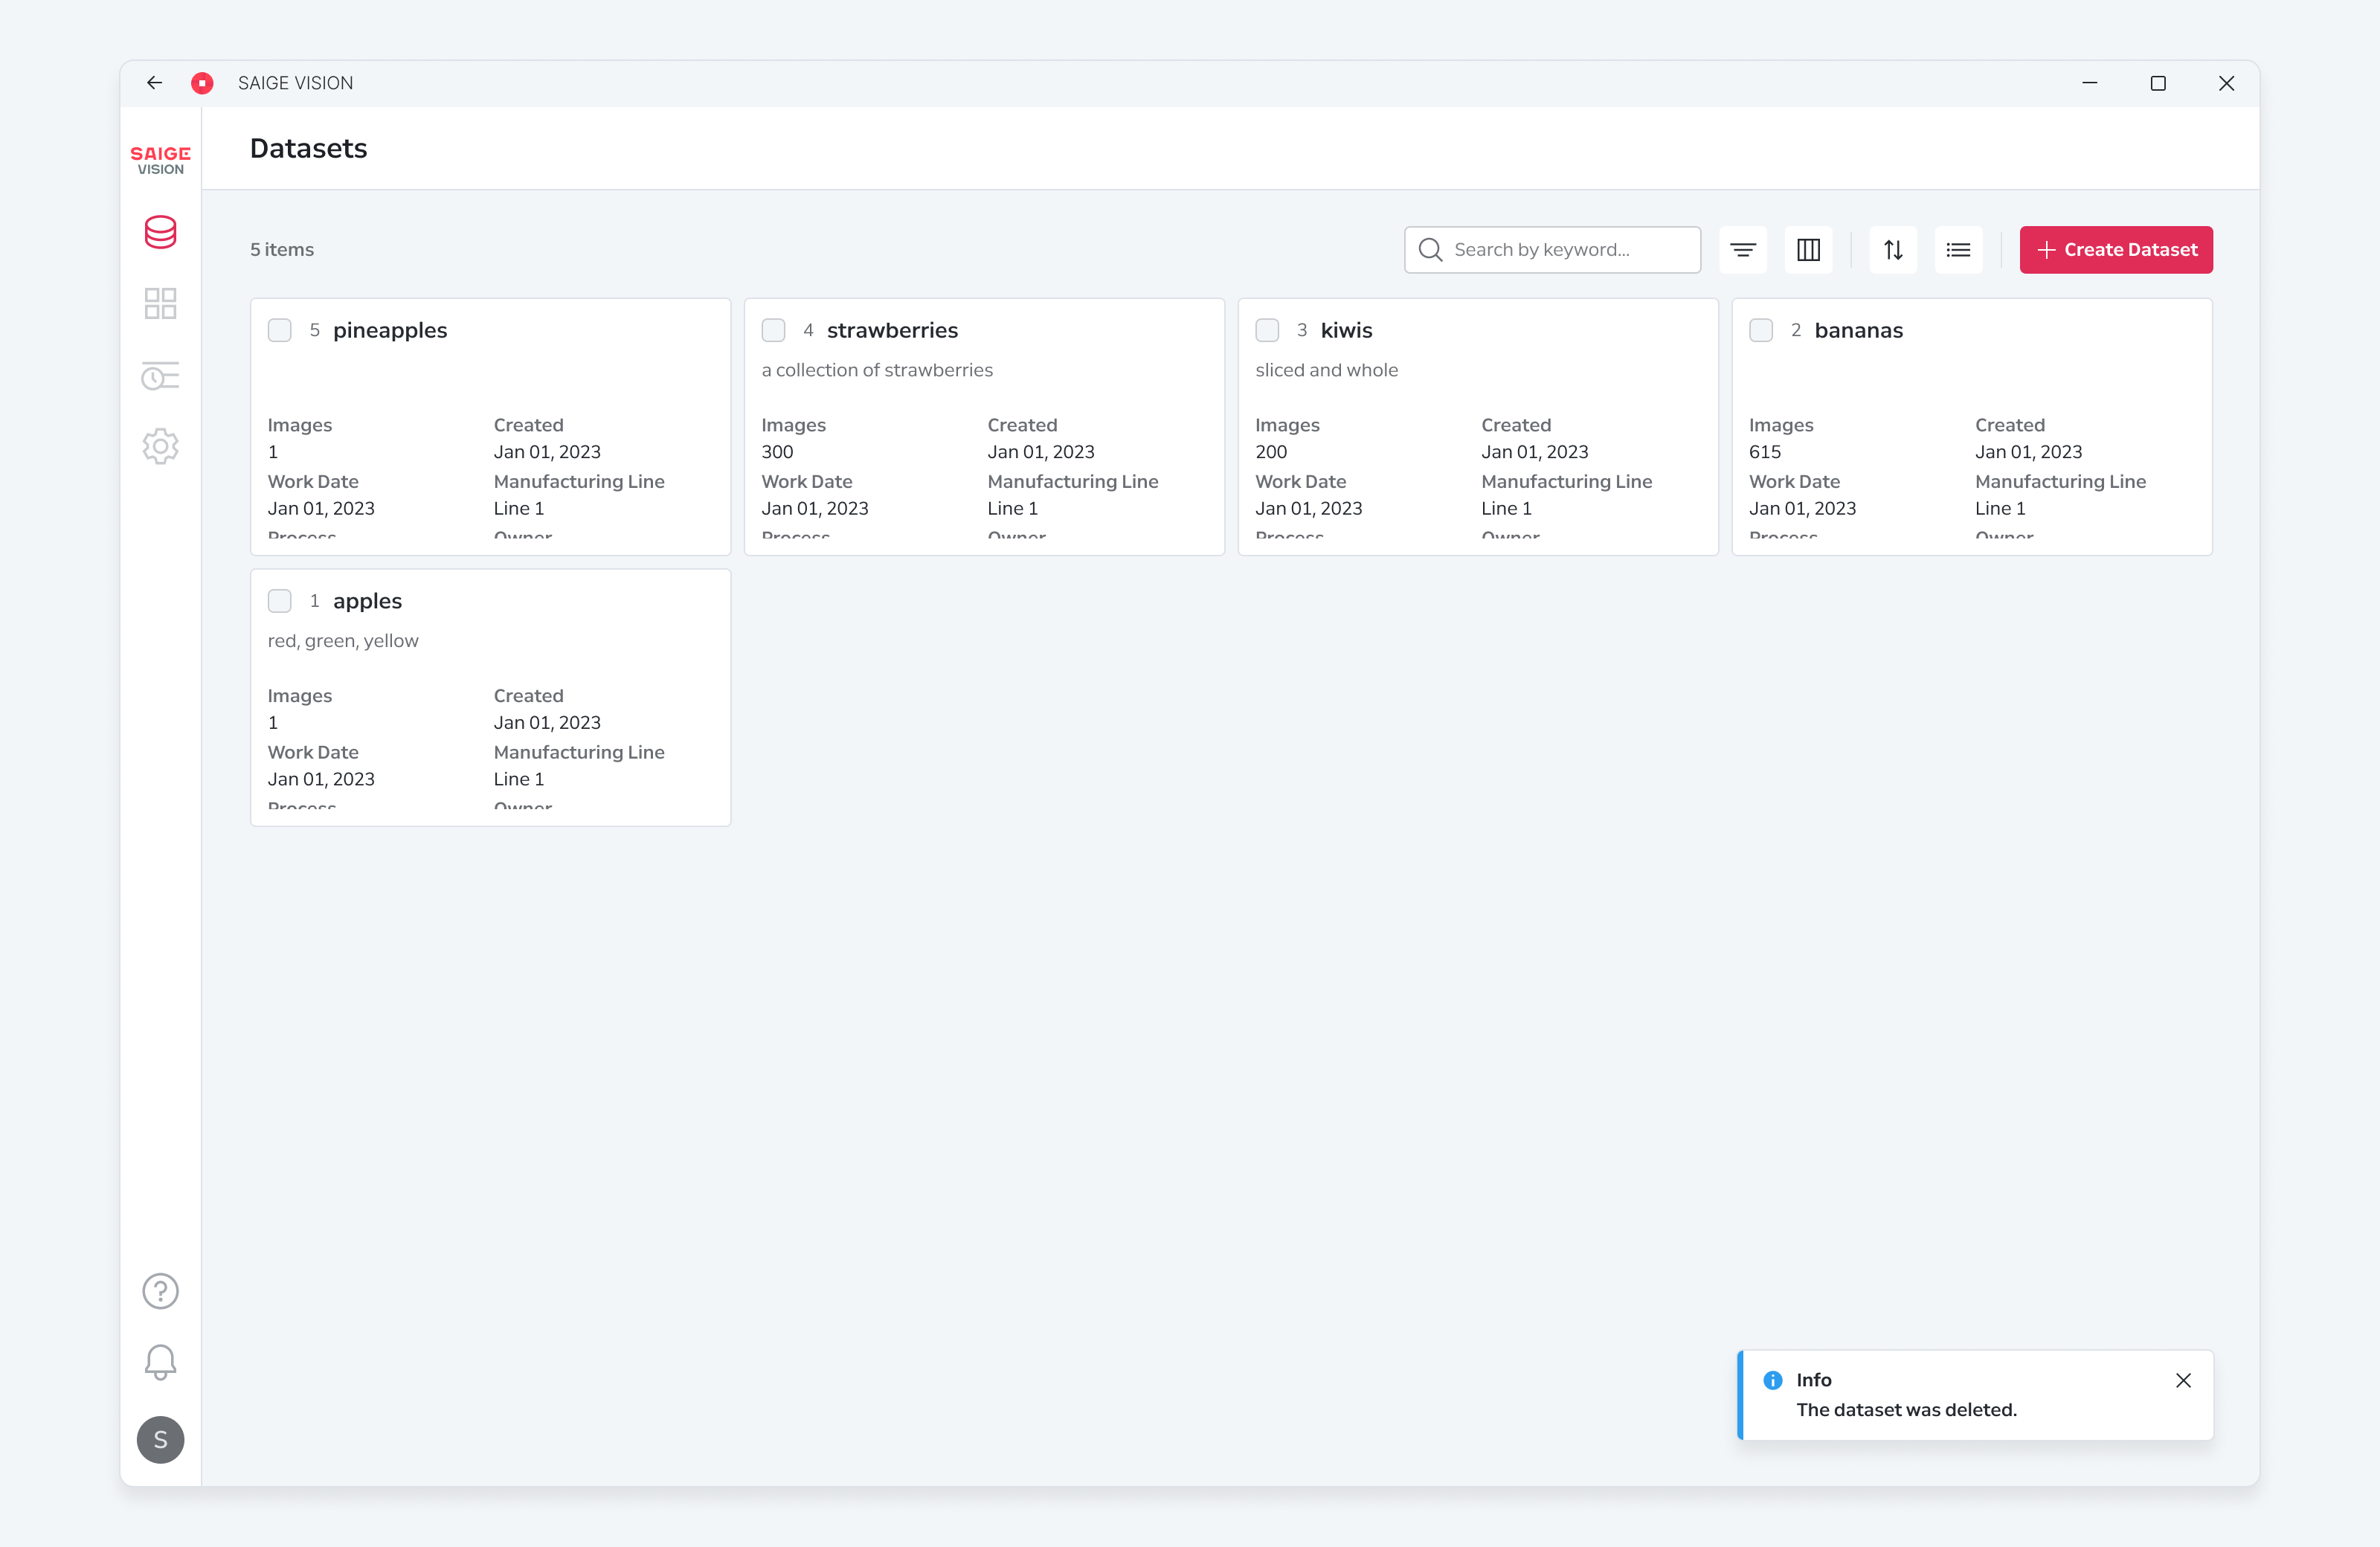Minimize the SAIGE VISION window
The image size is (2380, 1547).
[x=2089, y=83]
